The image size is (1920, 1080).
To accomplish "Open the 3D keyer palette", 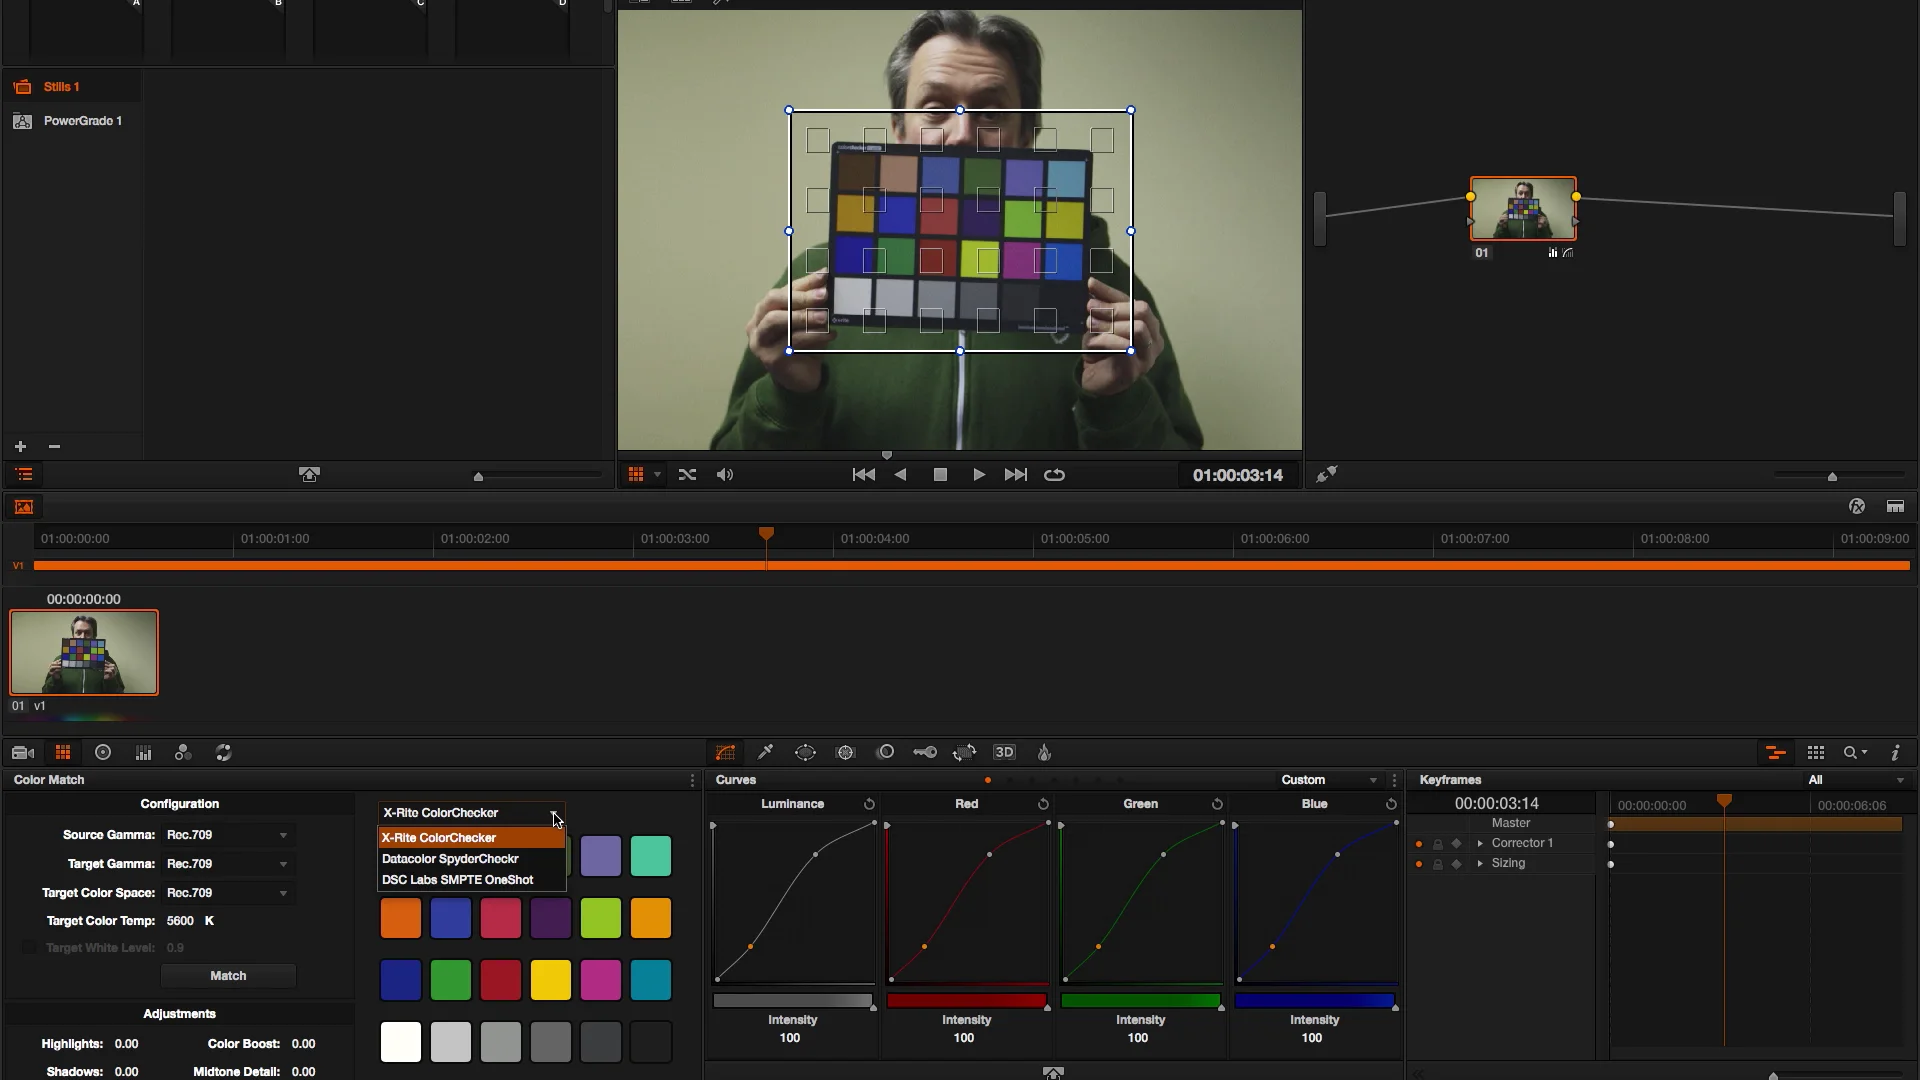I will pyautogui.click(x=1005, y=752).
